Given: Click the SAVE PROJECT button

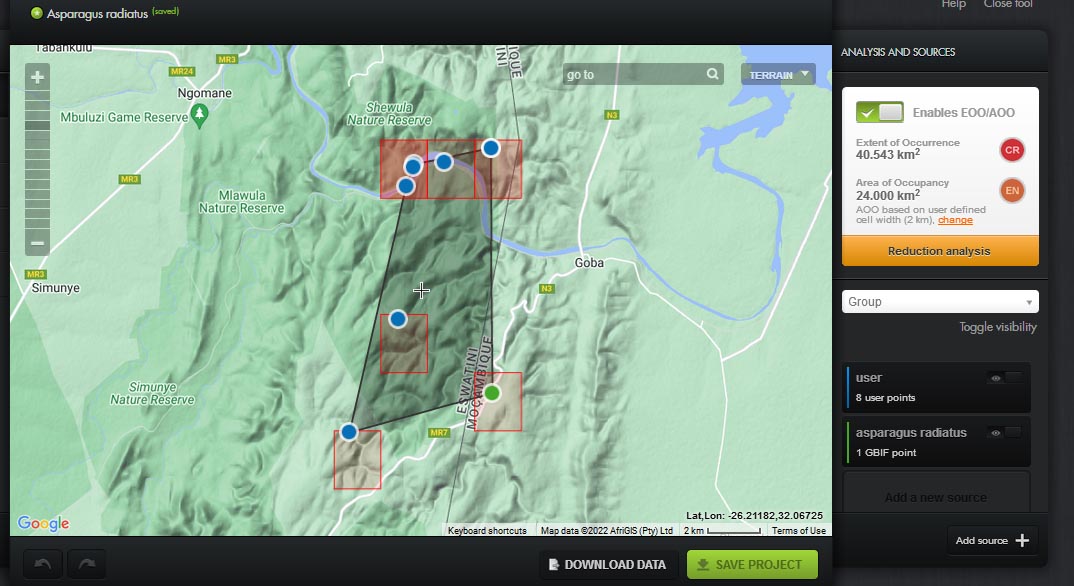Looking at the screenshot, I should point(752,565).
